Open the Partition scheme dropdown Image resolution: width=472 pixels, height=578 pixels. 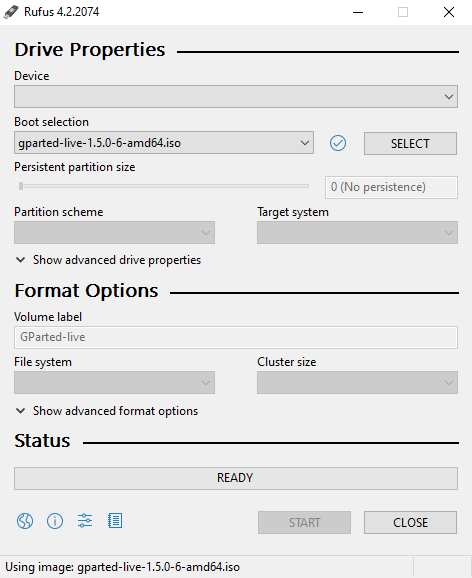(114, 233)
